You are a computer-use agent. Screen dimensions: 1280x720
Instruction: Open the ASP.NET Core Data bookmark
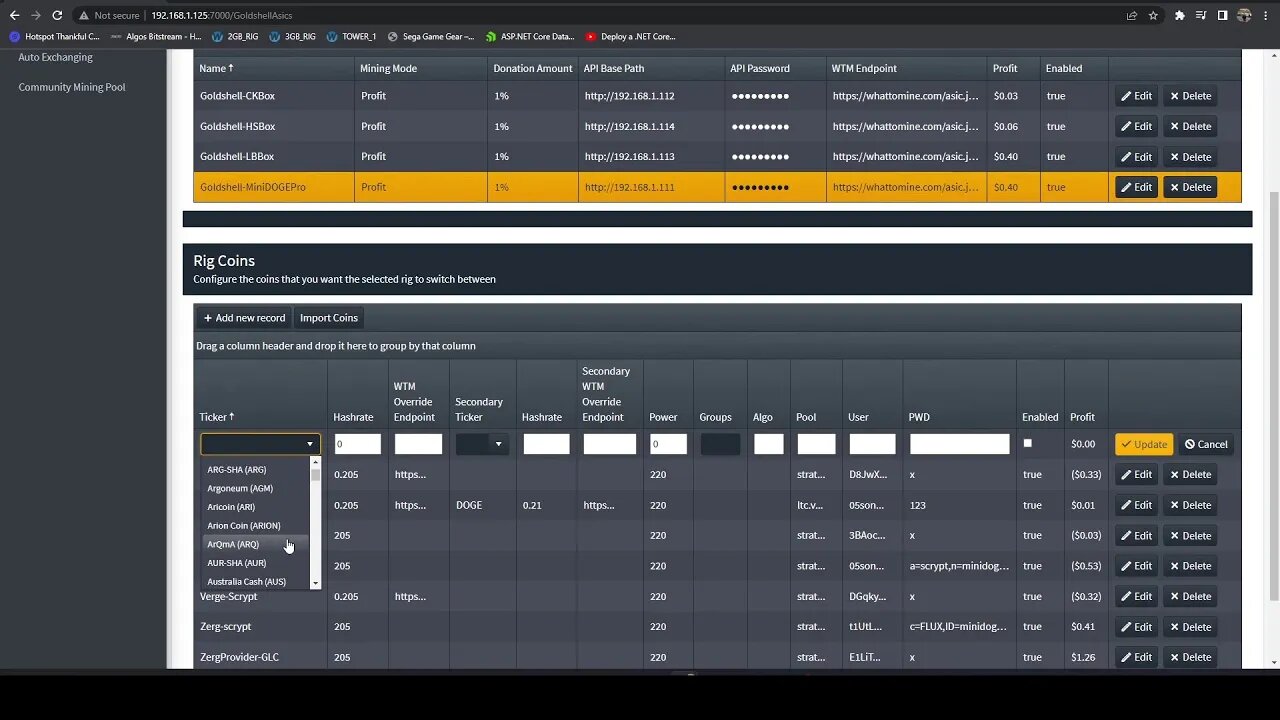530,37
